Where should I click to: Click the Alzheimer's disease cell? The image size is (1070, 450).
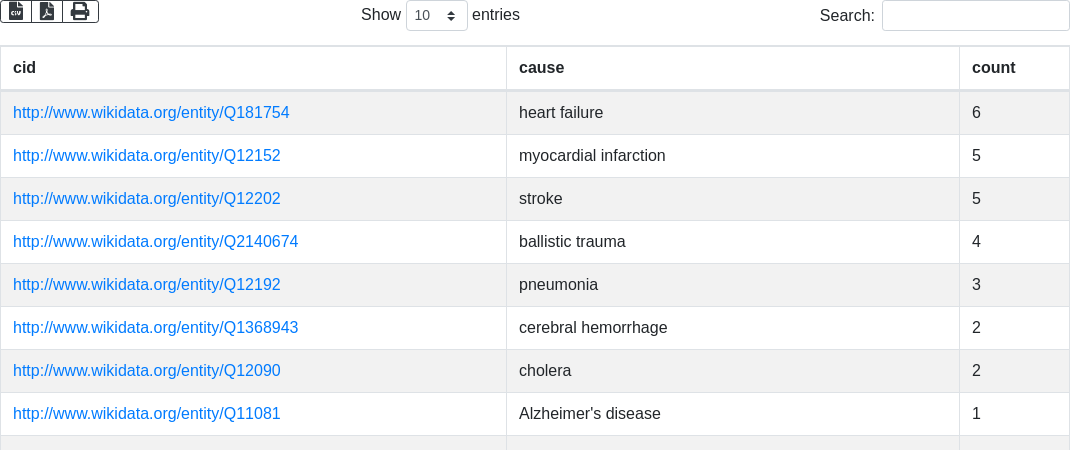(589, 414)
